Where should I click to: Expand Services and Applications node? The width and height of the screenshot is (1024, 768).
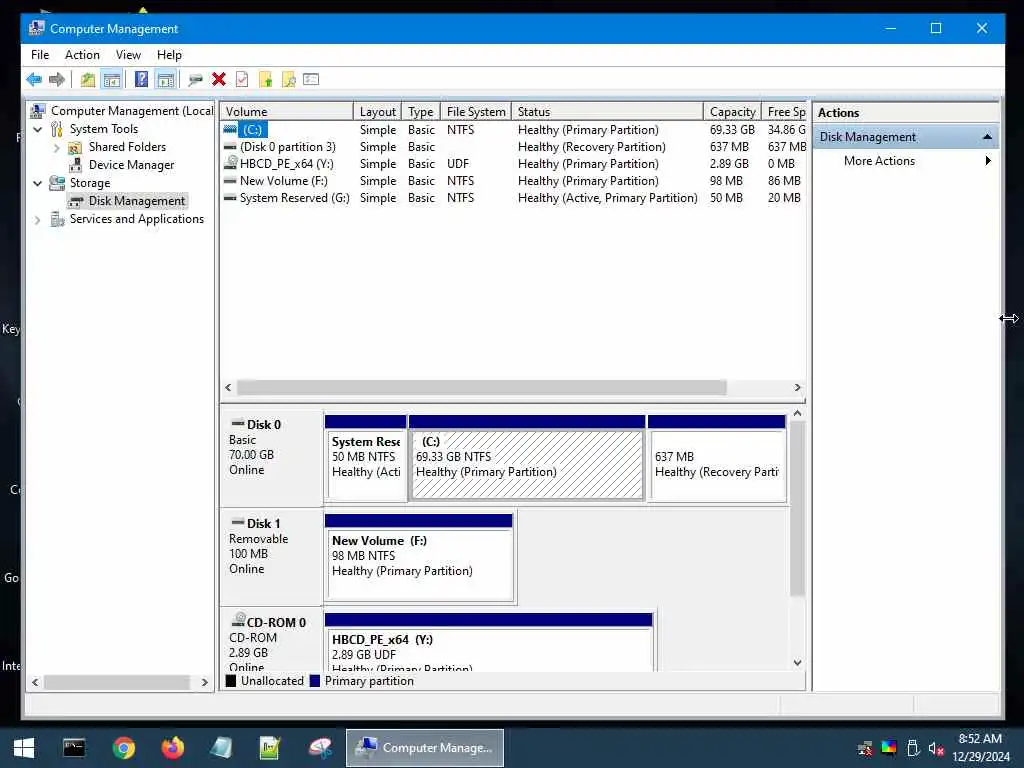coord(38,220)
